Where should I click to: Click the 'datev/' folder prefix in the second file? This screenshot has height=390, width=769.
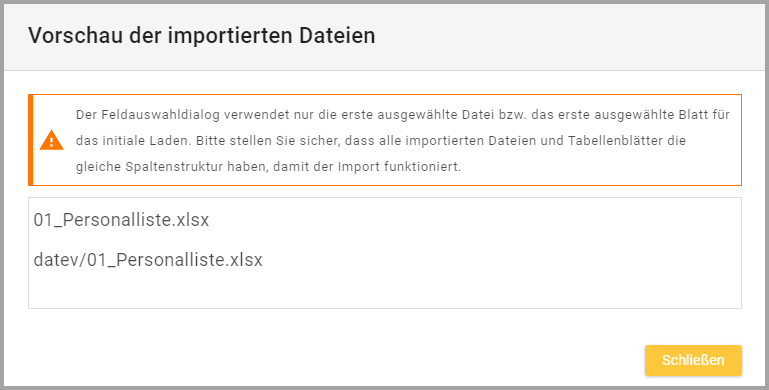(x=60, y=260)
